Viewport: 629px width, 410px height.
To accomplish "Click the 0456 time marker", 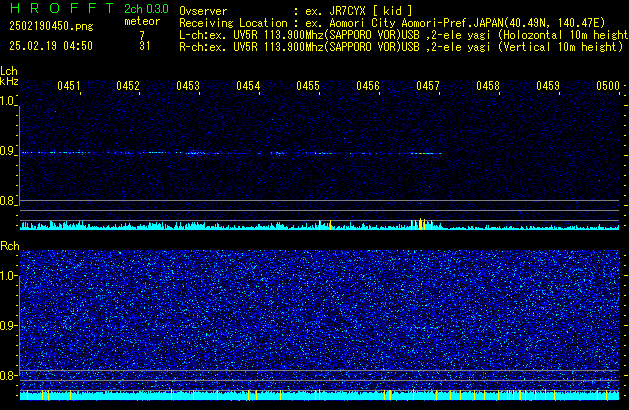I will point(368,86).
